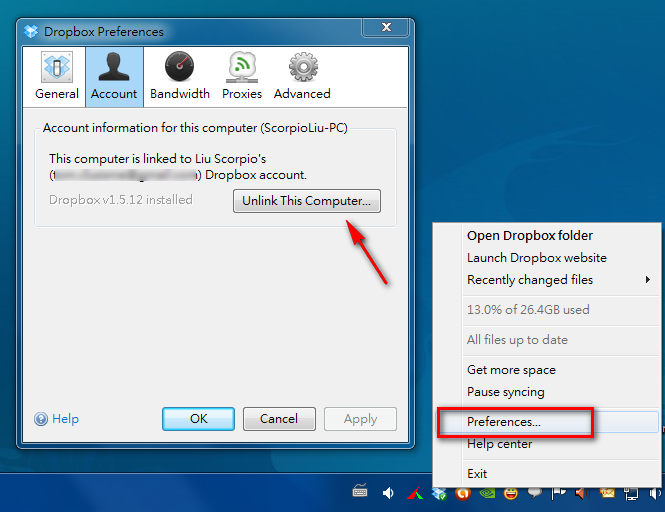
Task: Confirm with the OK button
Action: [198, 419]
